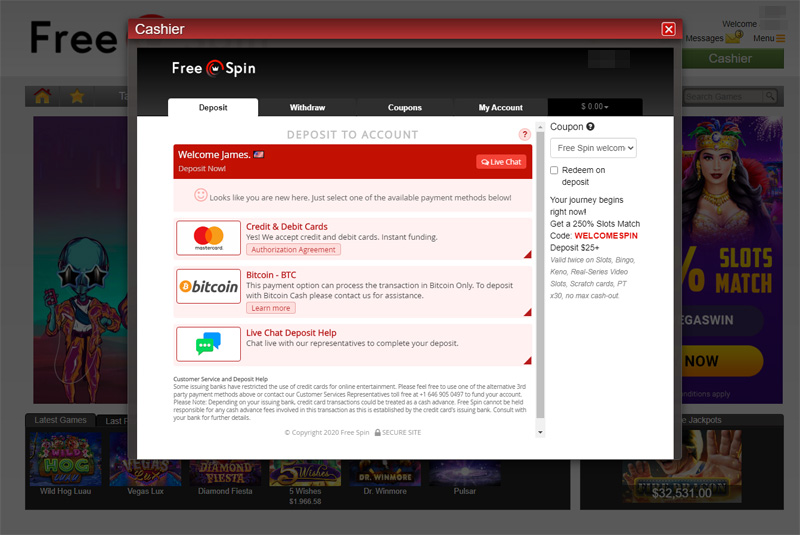
Task: Open the Diamond Fiesta game thumbnail
Action: click(x=225, y=472)
